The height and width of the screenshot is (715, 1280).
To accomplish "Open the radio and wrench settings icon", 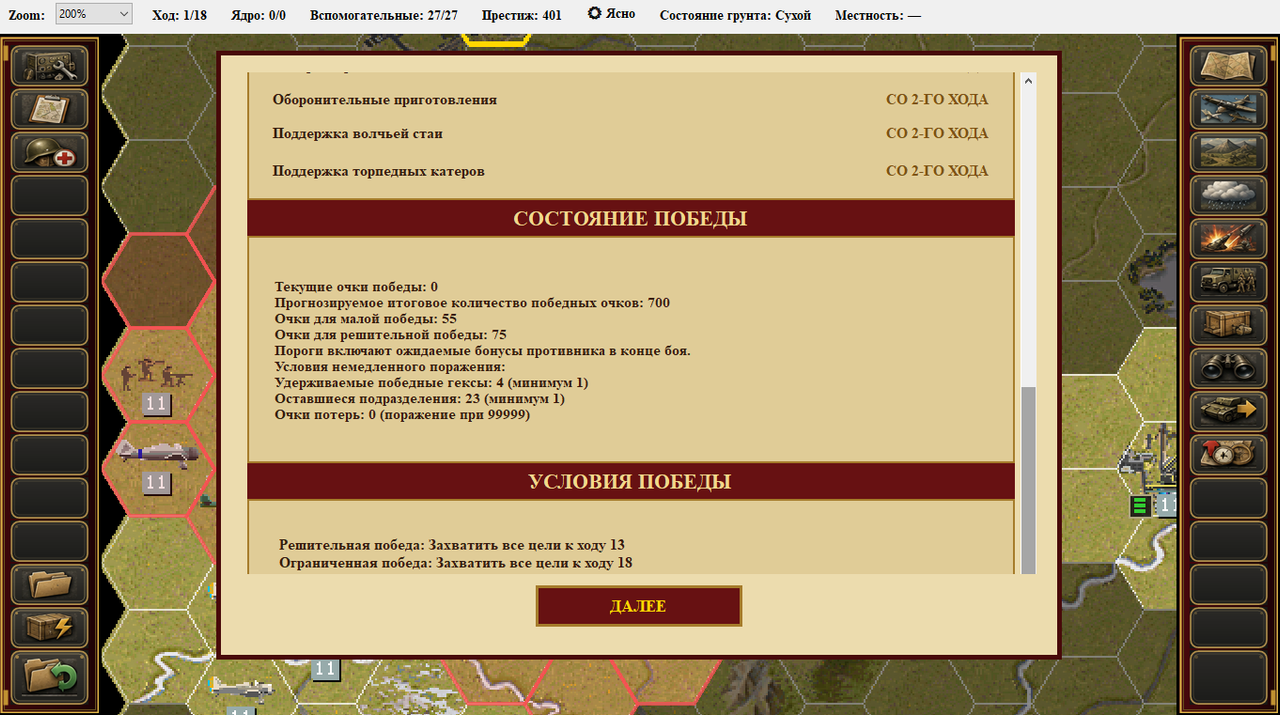I will [50, 66].
